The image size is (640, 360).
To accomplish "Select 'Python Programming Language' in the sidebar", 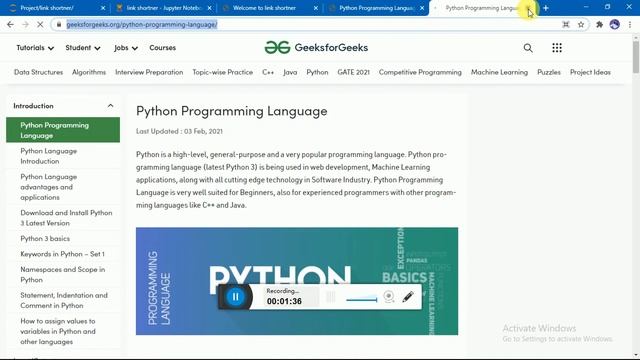I will [x=63, y=130].
